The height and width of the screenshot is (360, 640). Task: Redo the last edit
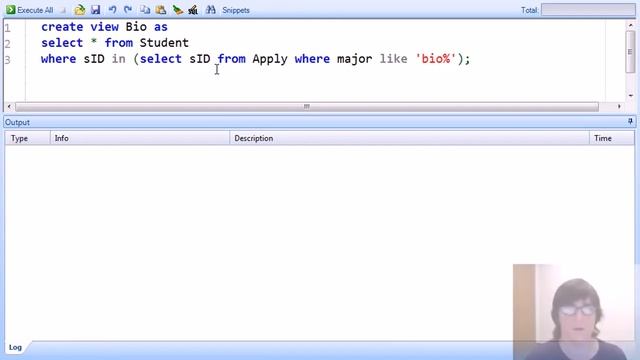pos(128,10)
